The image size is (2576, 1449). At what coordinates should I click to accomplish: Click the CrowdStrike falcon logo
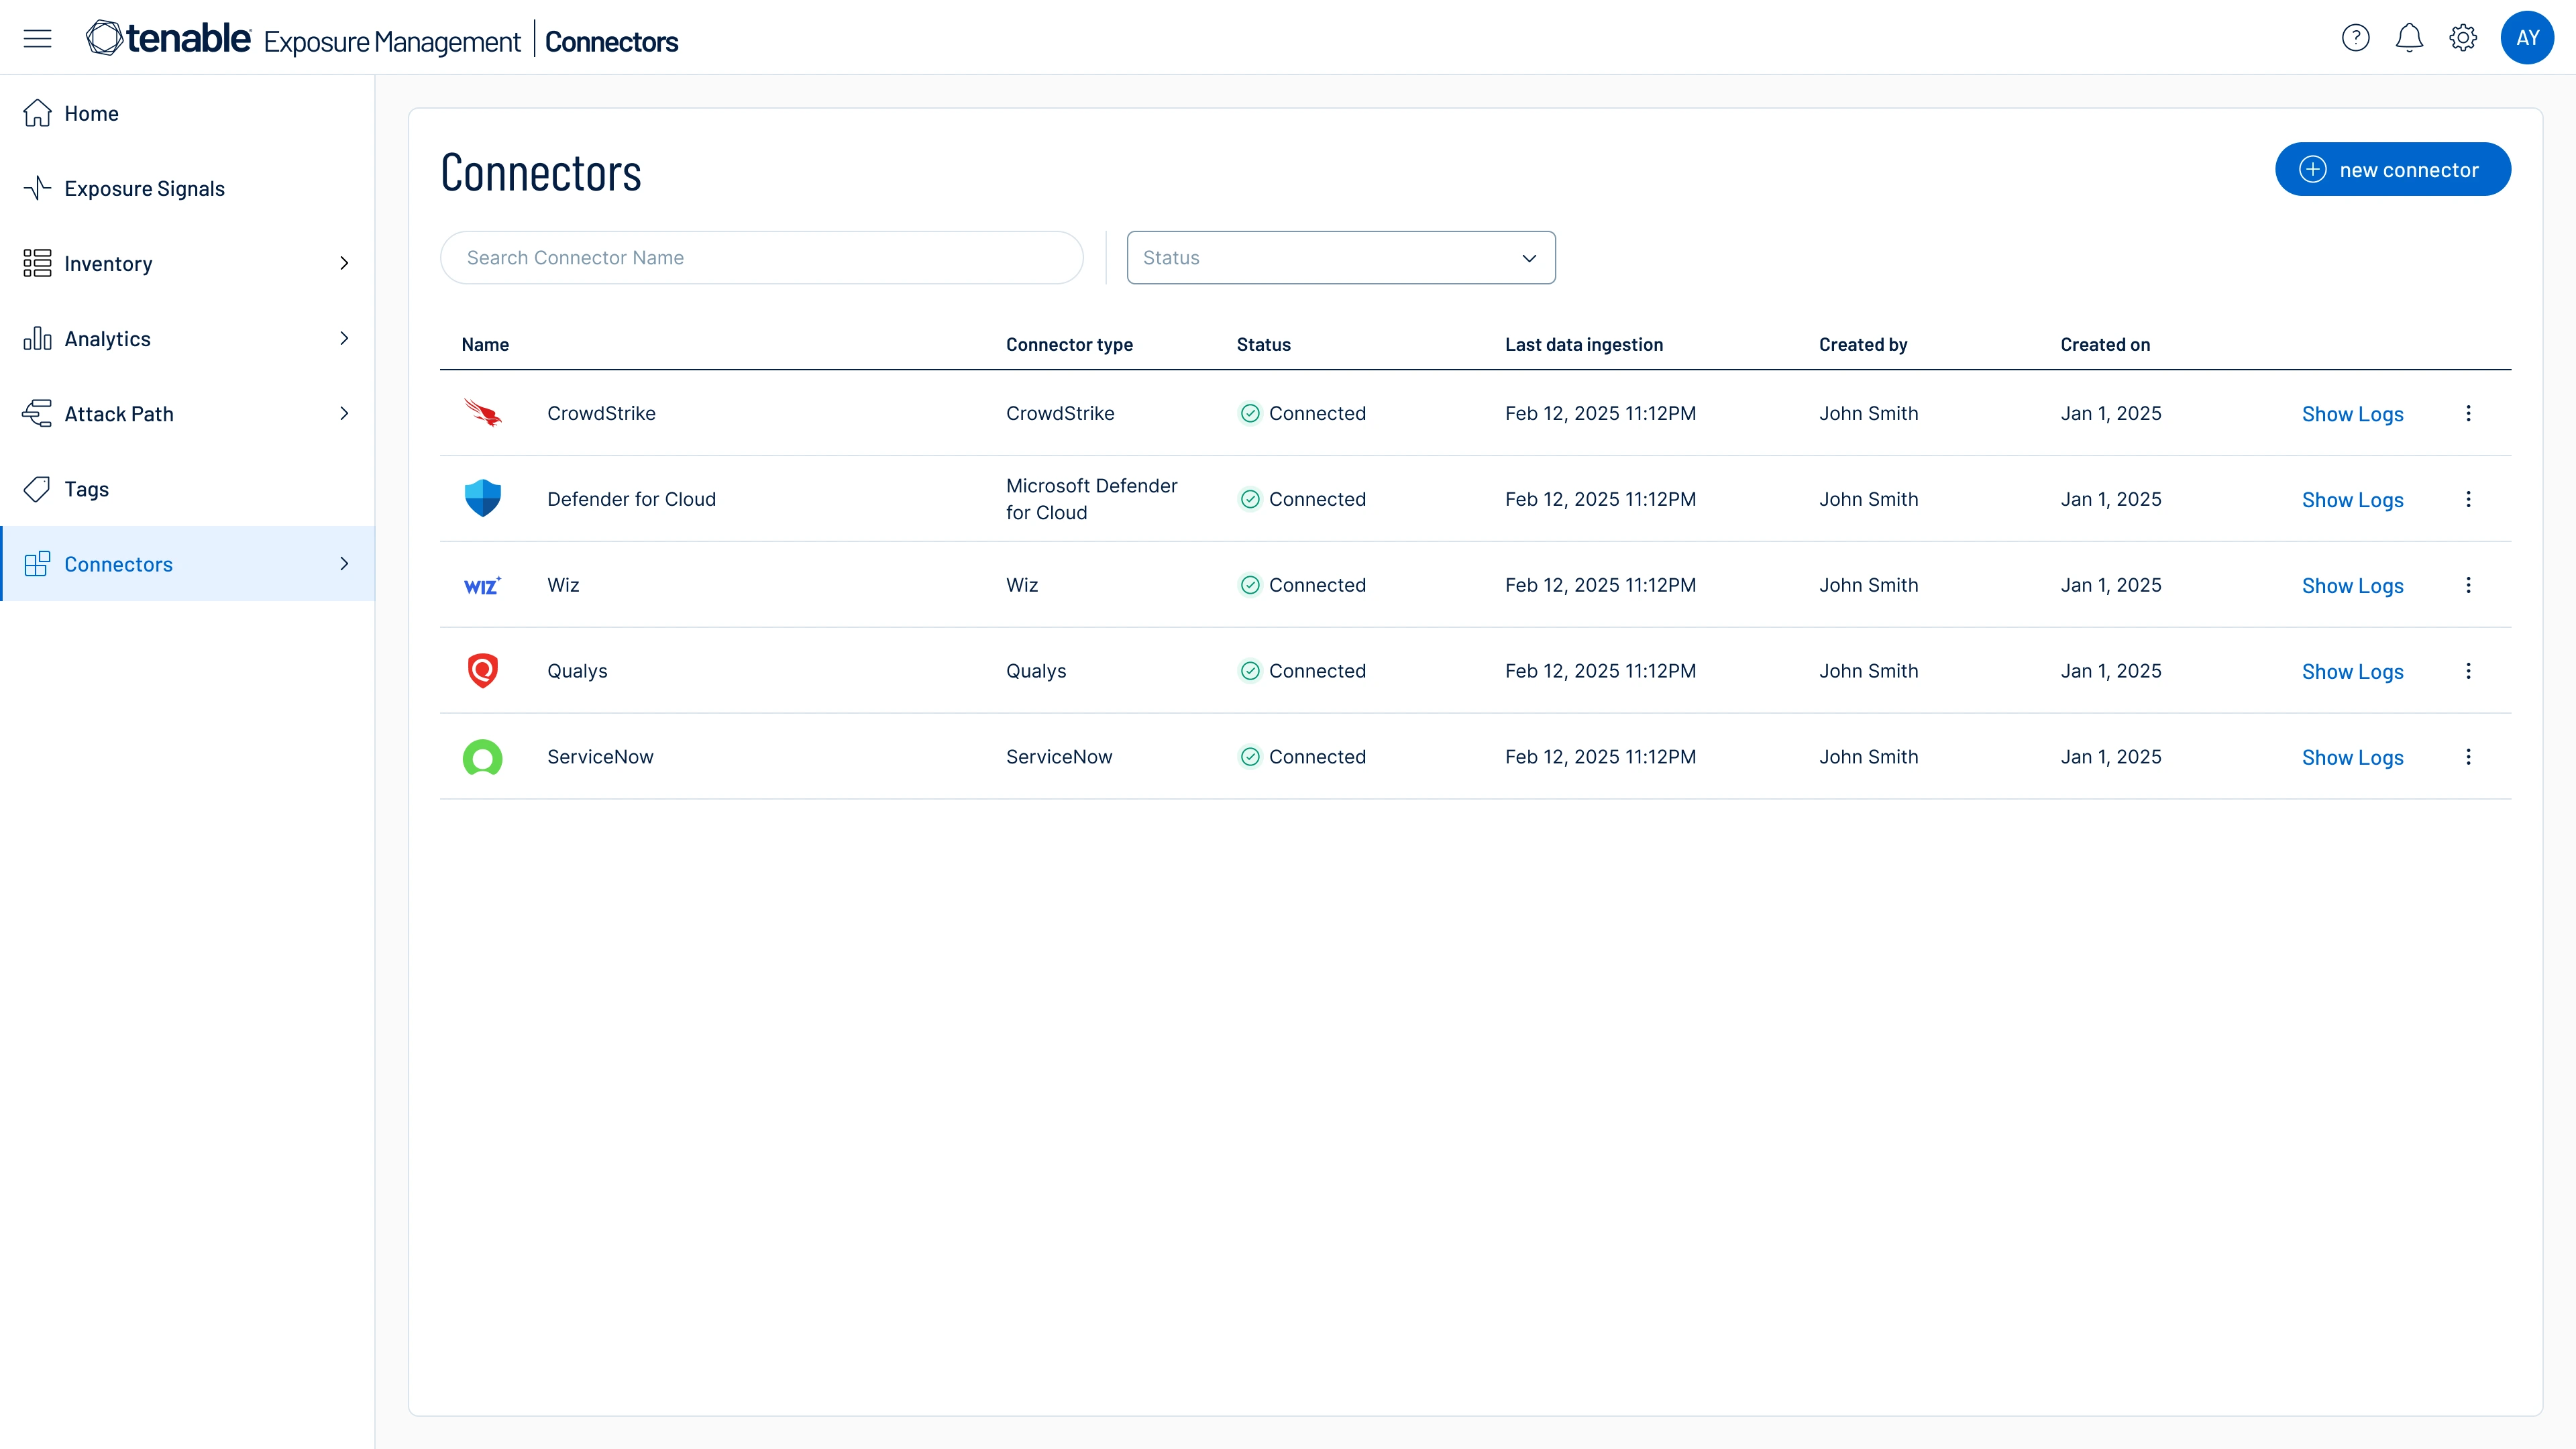pos(483,412)
